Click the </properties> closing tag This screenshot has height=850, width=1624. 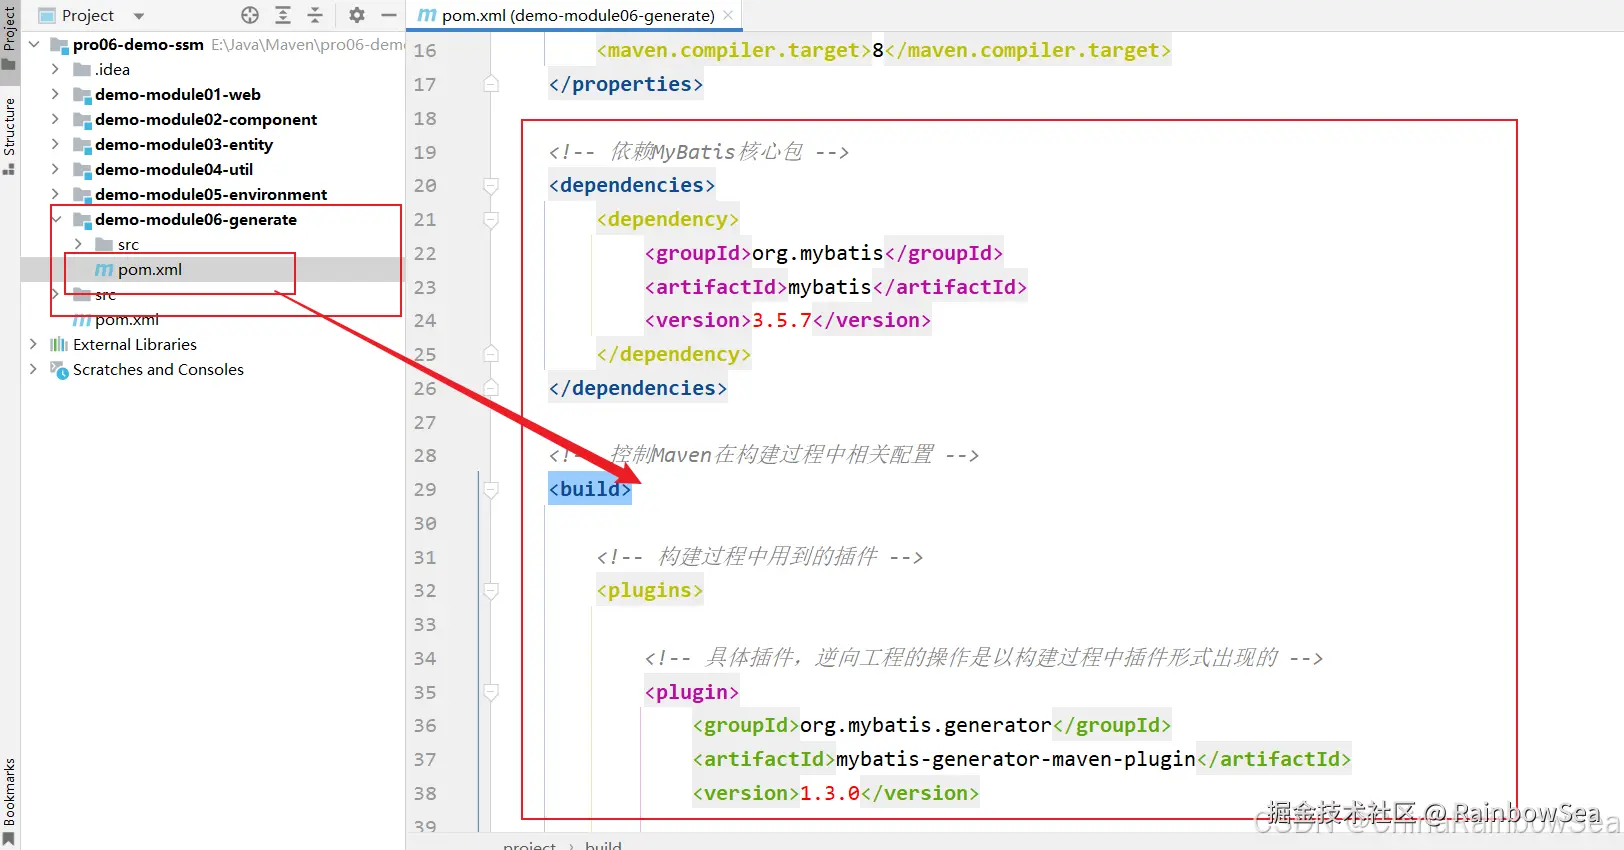[626, 84]
